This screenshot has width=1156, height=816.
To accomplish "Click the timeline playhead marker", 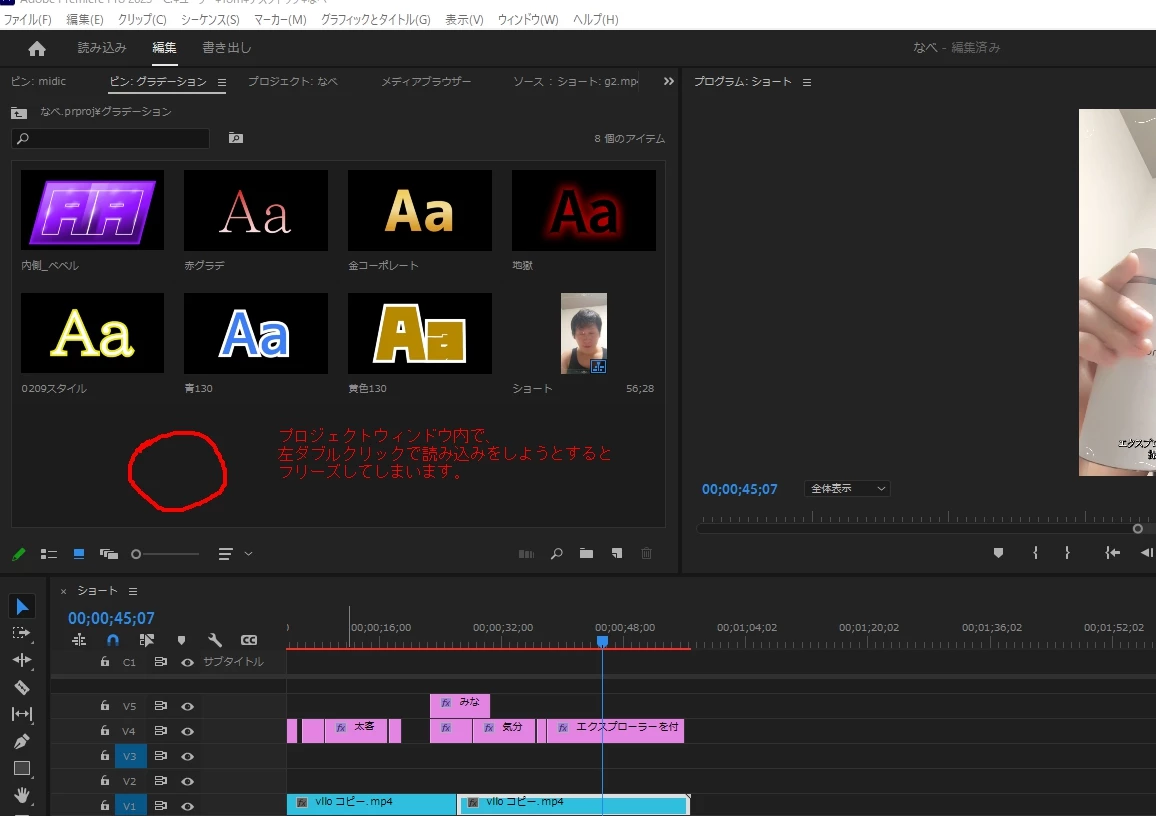I will pyautogui.click(x=602, y=641).
